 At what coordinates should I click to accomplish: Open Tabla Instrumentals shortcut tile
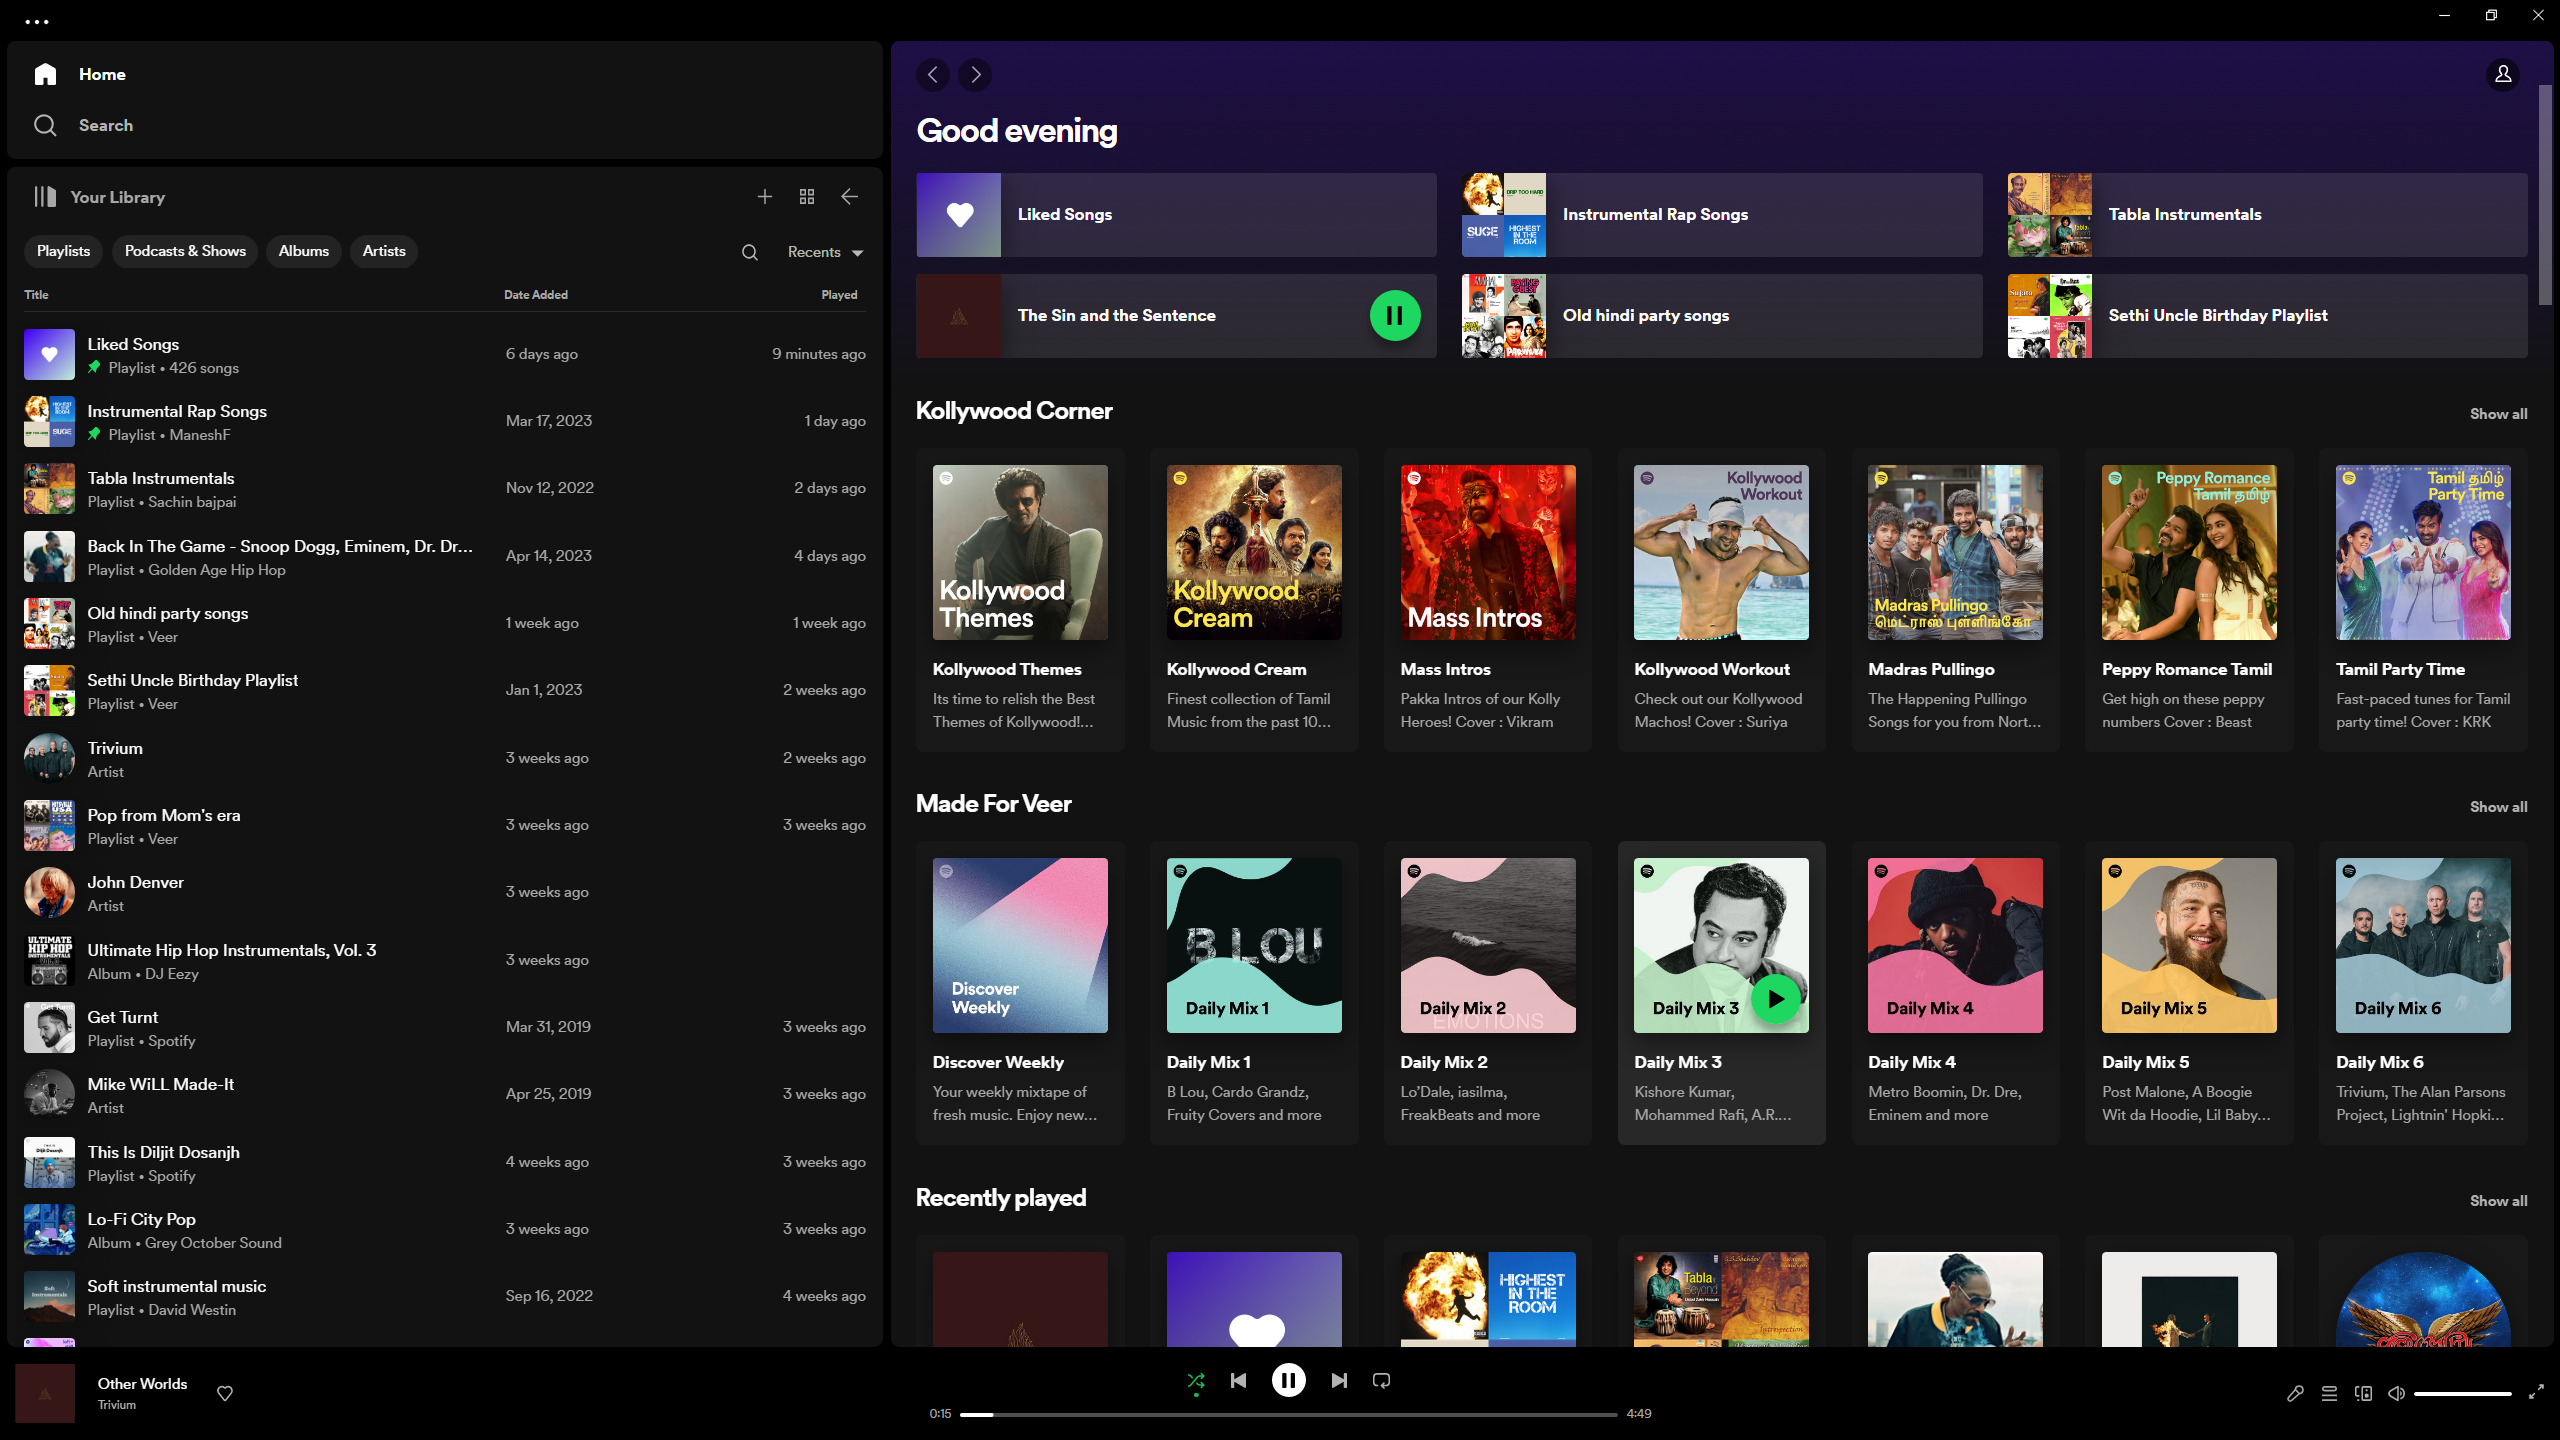[2267, 215]
